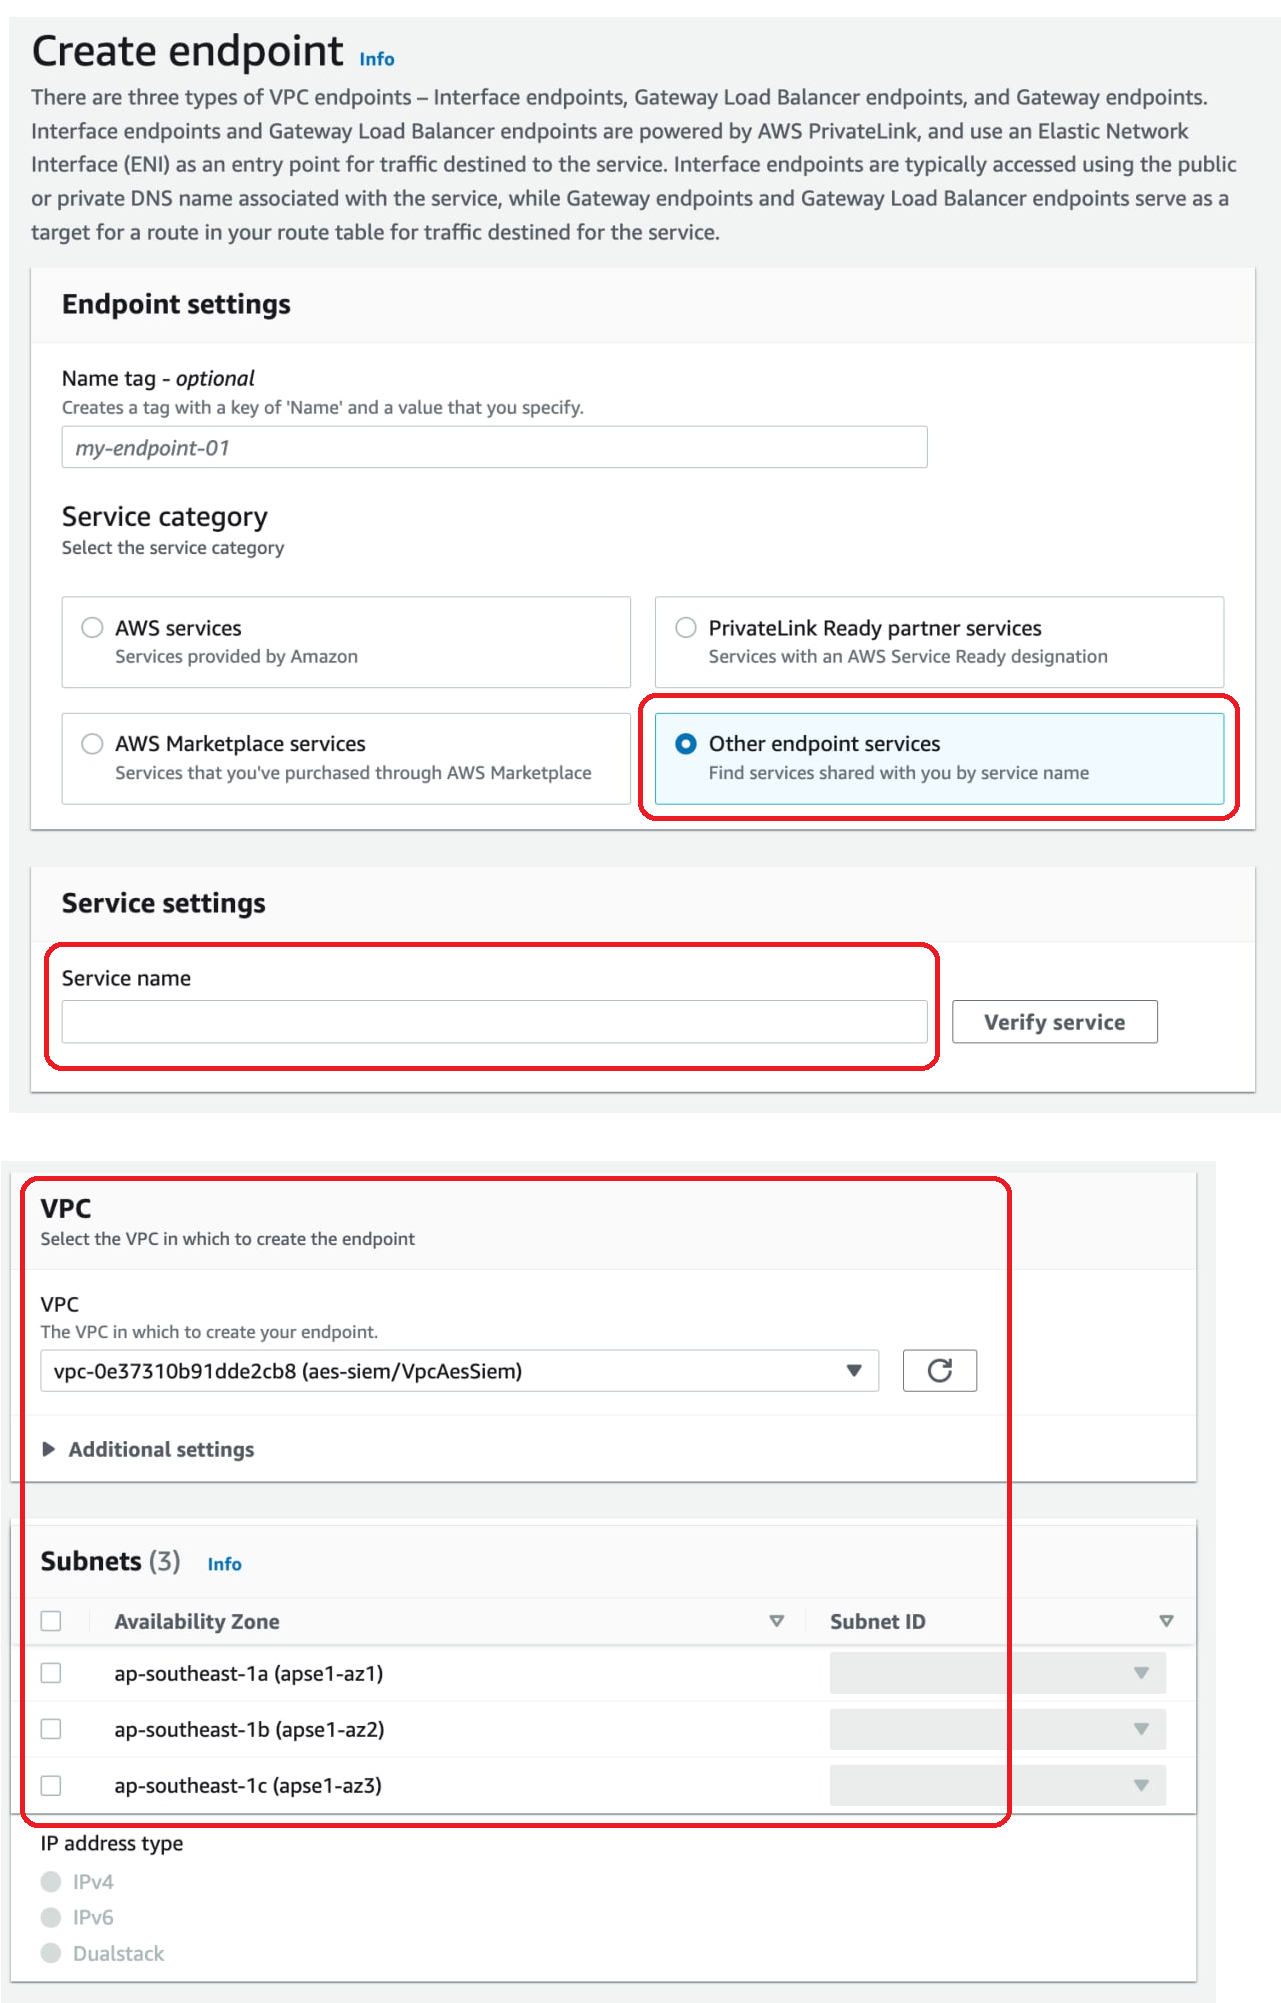The height and width of the screenshot is (2003, 1281).
Task: Select AWS Marketplace services category
Action: click(93, 744)
